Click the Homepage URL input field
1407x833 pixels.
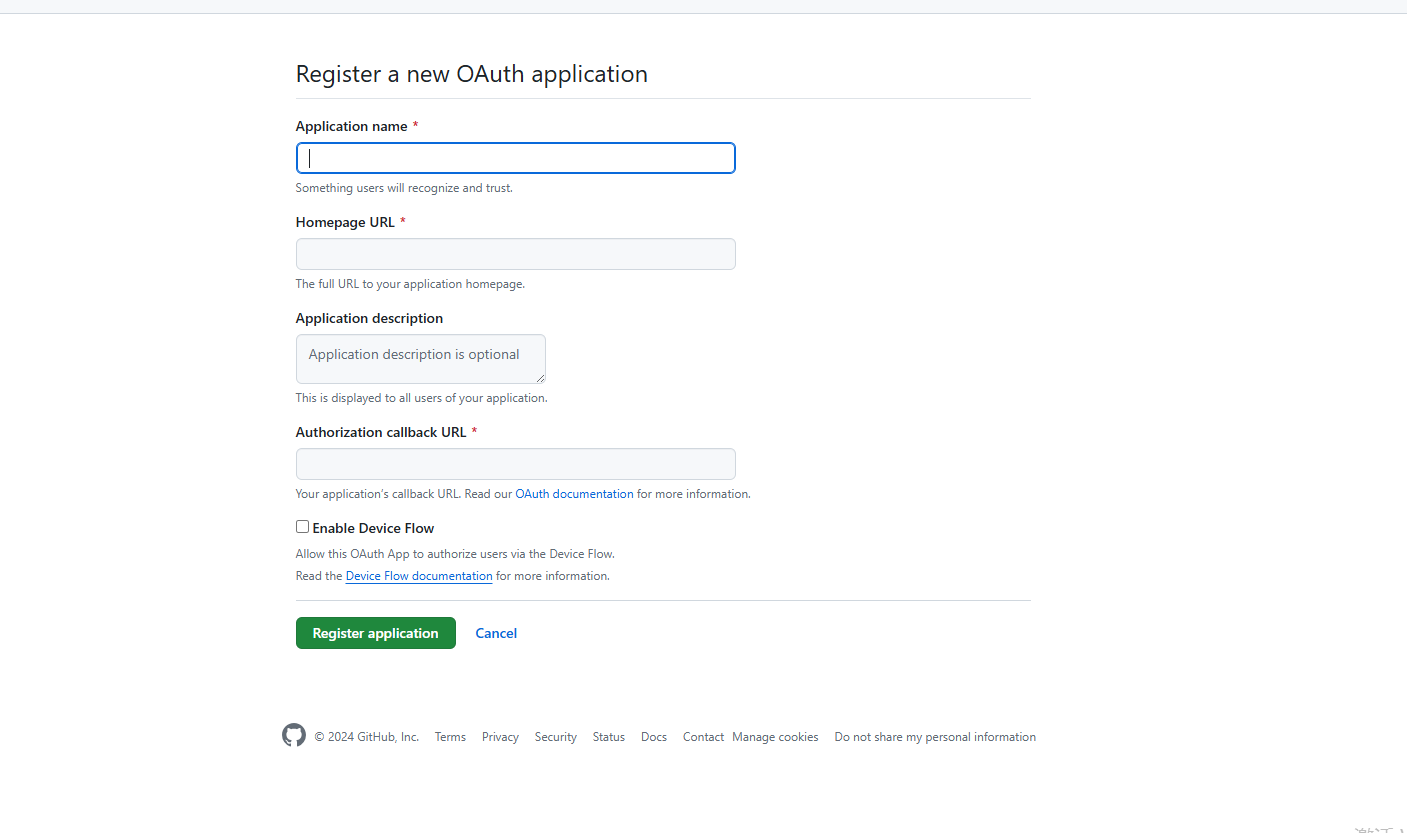[x=515, y=254]
